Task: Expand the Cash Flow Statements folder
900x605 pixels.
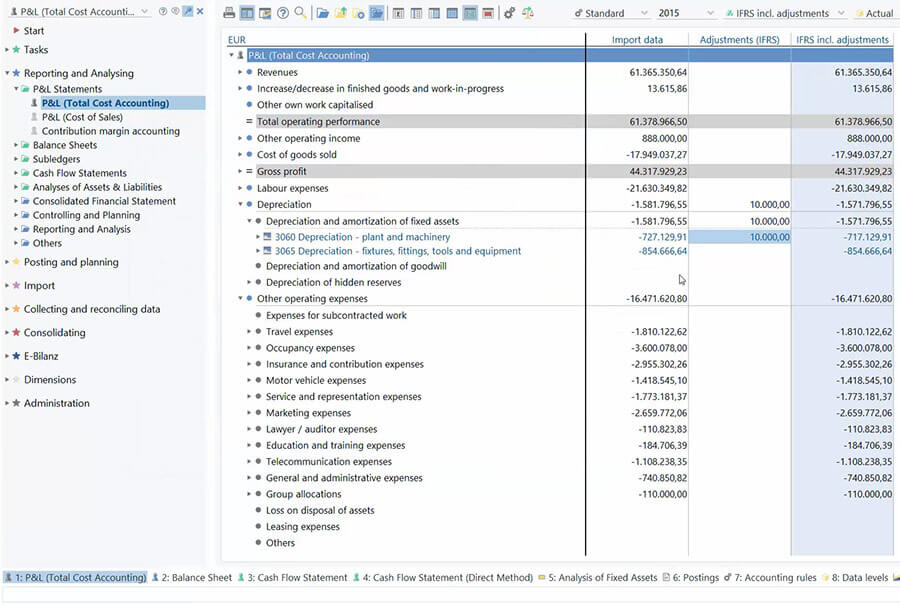Action: click(x=16, y=173)
